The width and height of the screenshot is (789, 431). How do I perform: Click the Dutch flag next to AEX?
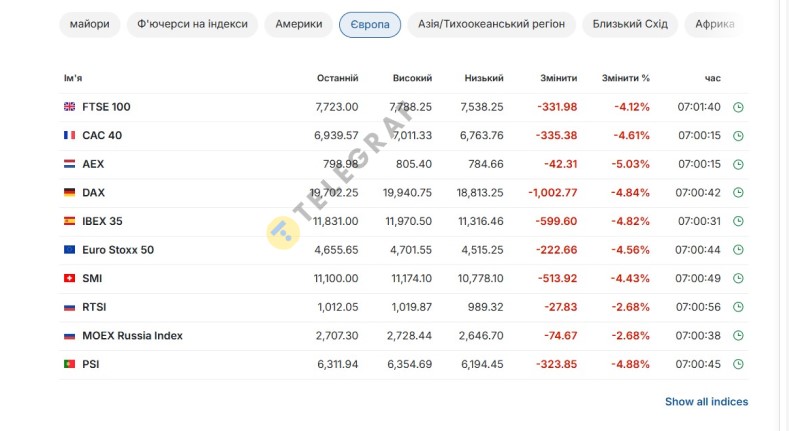coord(69,164)
